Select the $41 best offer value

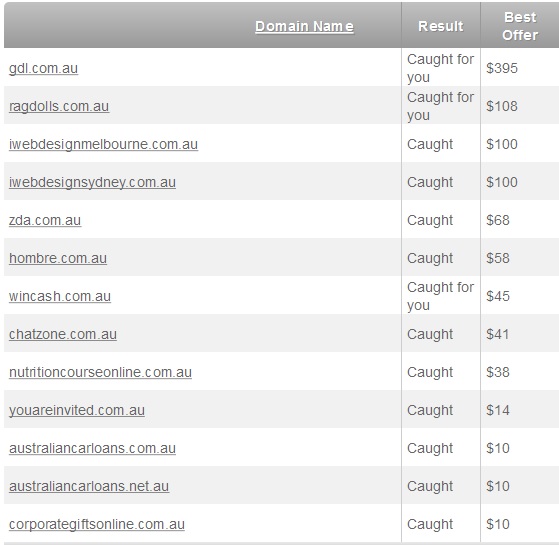(497, 334)
